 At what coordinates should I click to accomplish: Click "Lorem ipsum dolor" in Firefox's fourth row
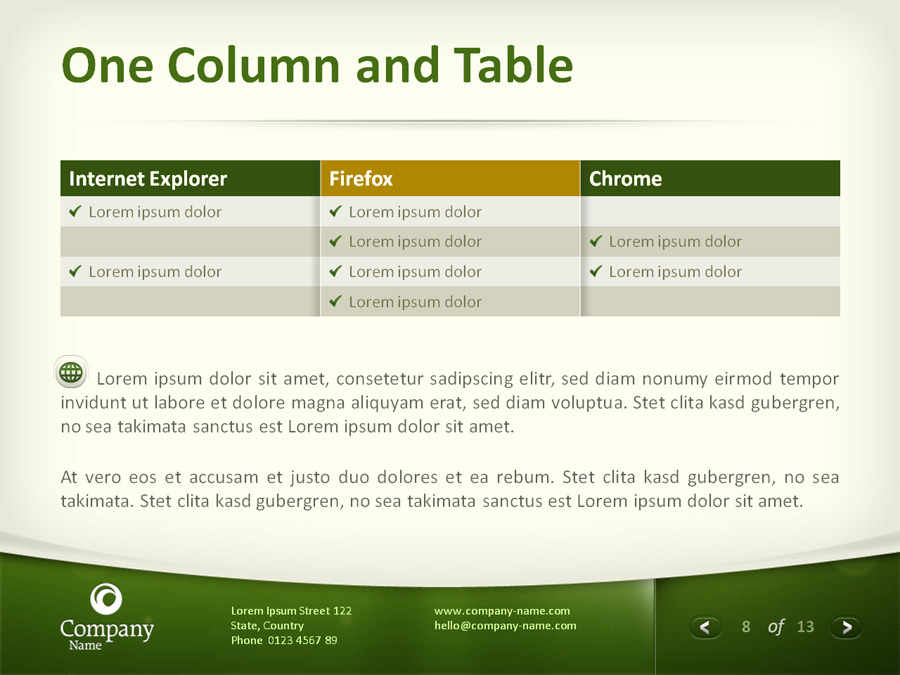[415, 302]
